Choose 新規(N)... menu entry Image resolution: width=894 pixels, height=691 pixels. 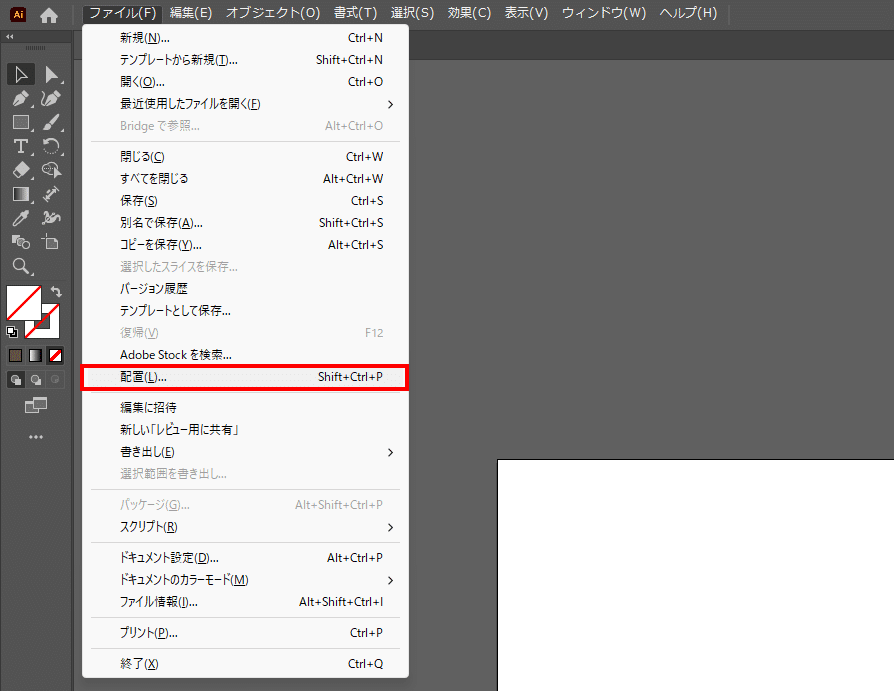(x=245, y=38)
